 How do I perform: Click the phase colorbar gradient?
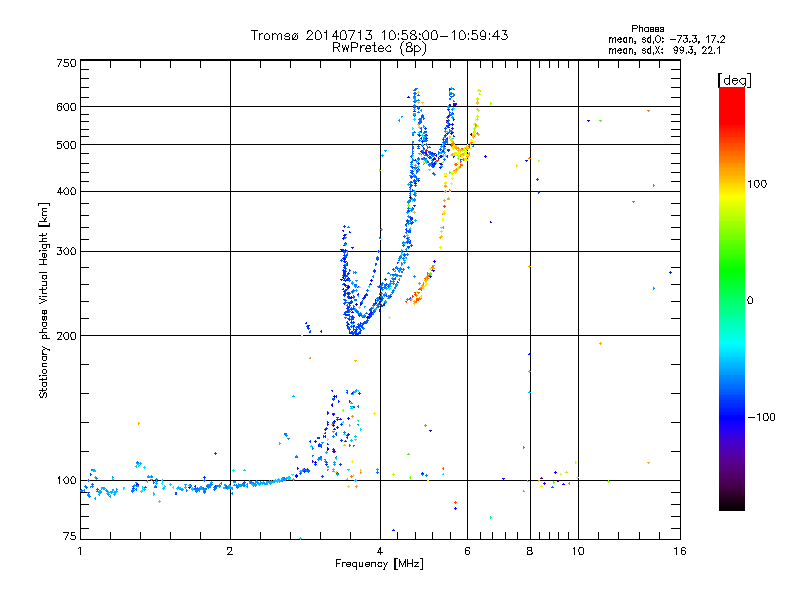coord(732,298)
